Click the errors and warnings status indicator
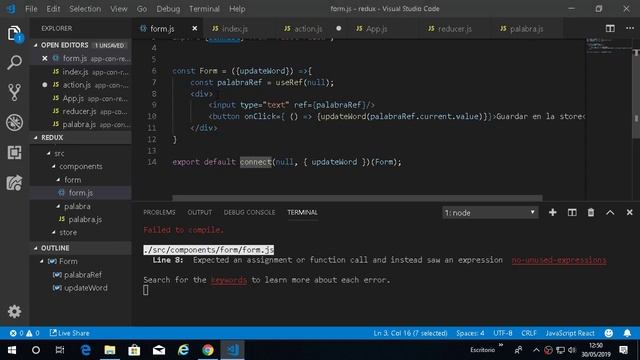 pos(24,333)
